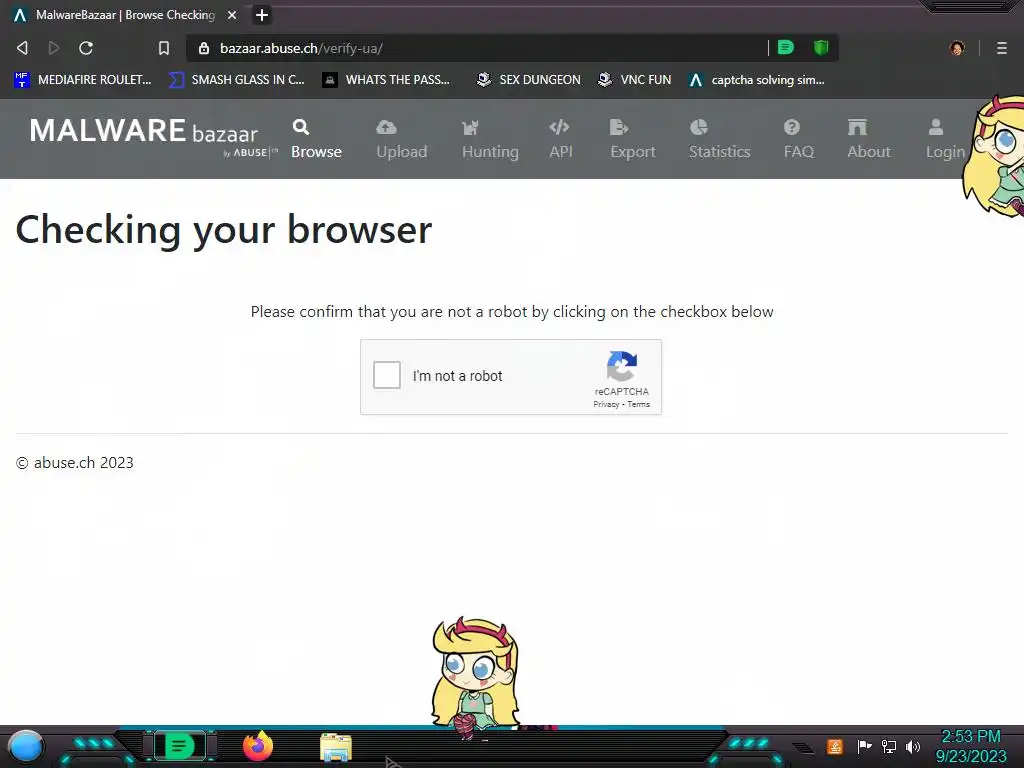Screen dimensions: 1024x768
Task: Click the orange Java tray icon
Action: pos(835,746)
